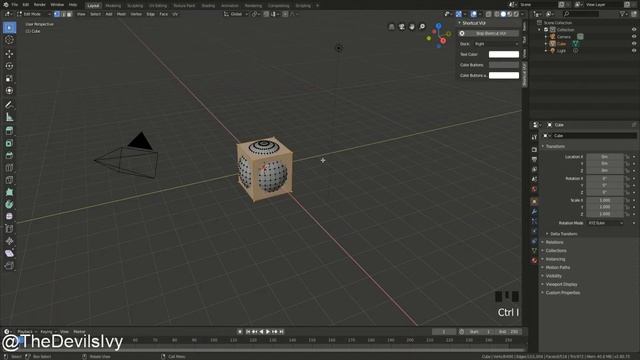
Task: Select the Measure tool
Action: coord(9,118)
